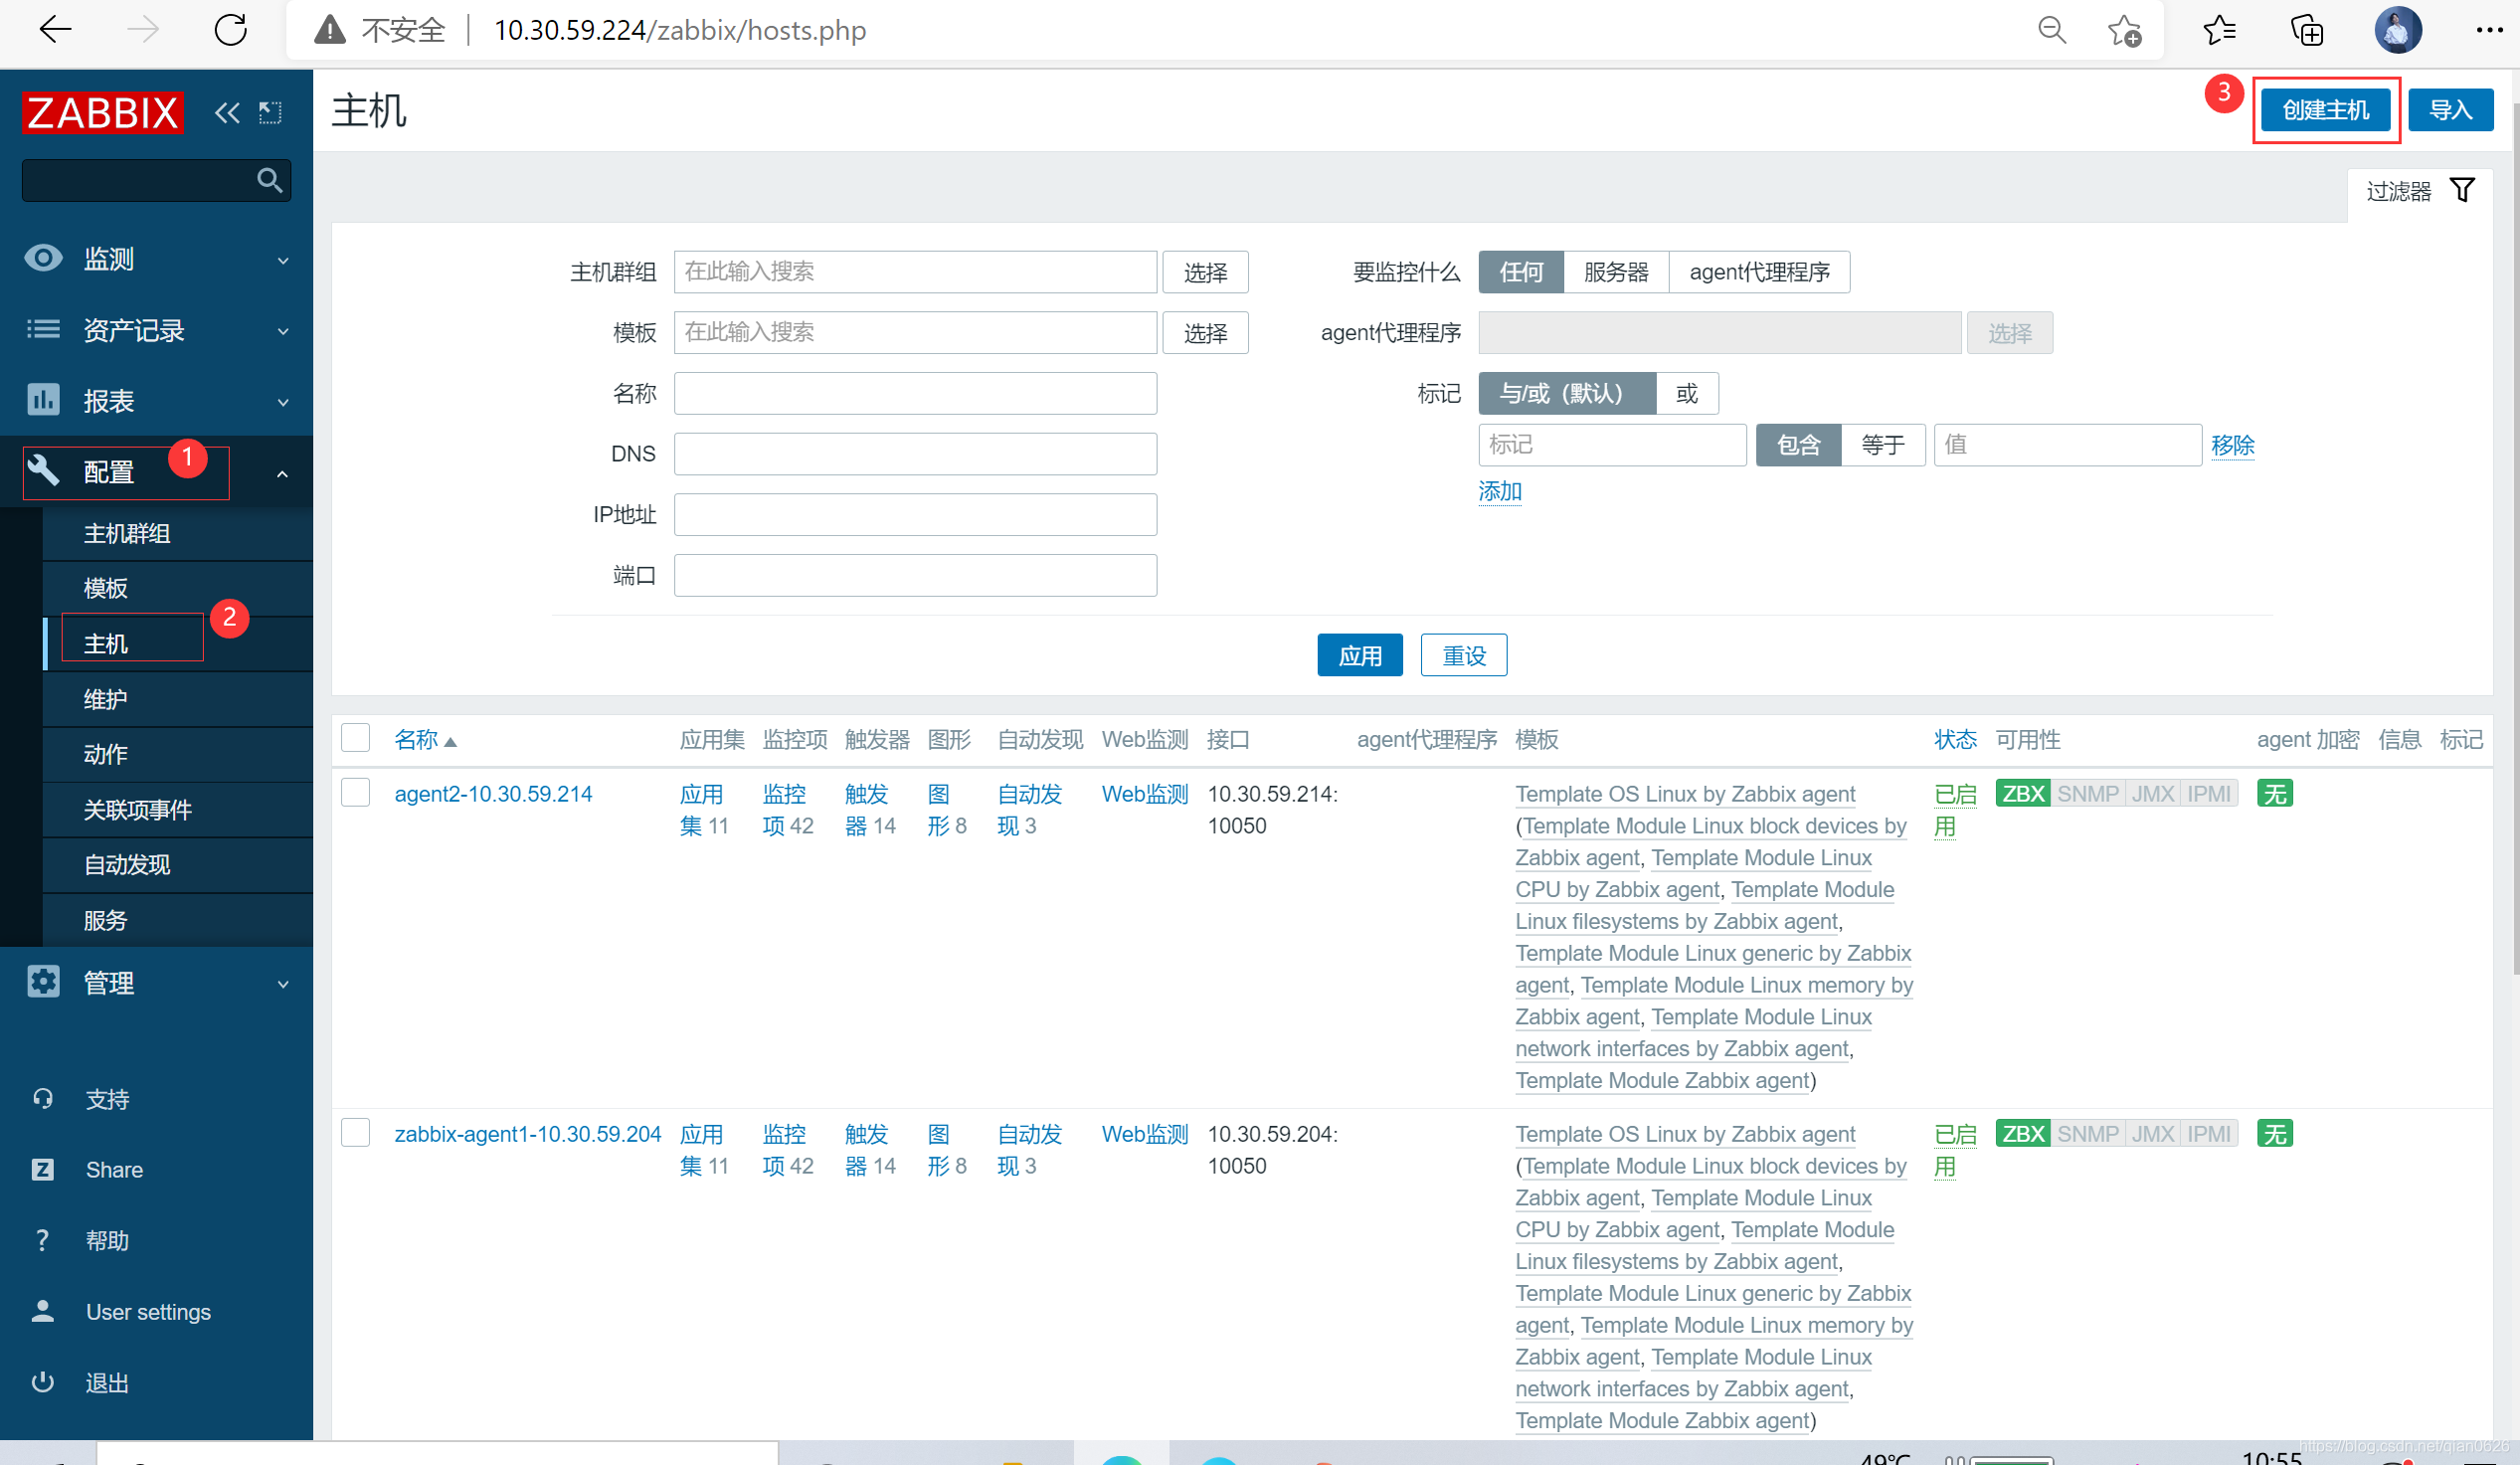Select agent代理程序 monitored-by option

point(1759,272)
